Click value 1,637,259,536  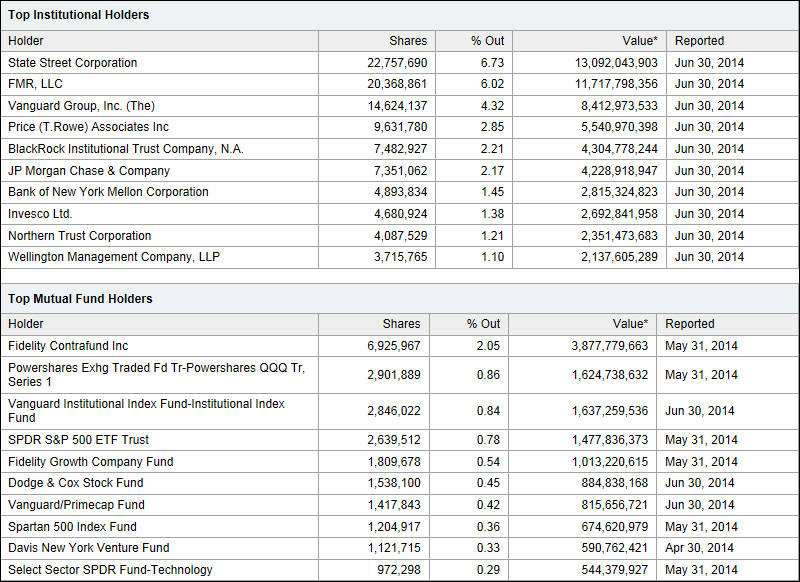pyautogui.click(x=610, y=411)
